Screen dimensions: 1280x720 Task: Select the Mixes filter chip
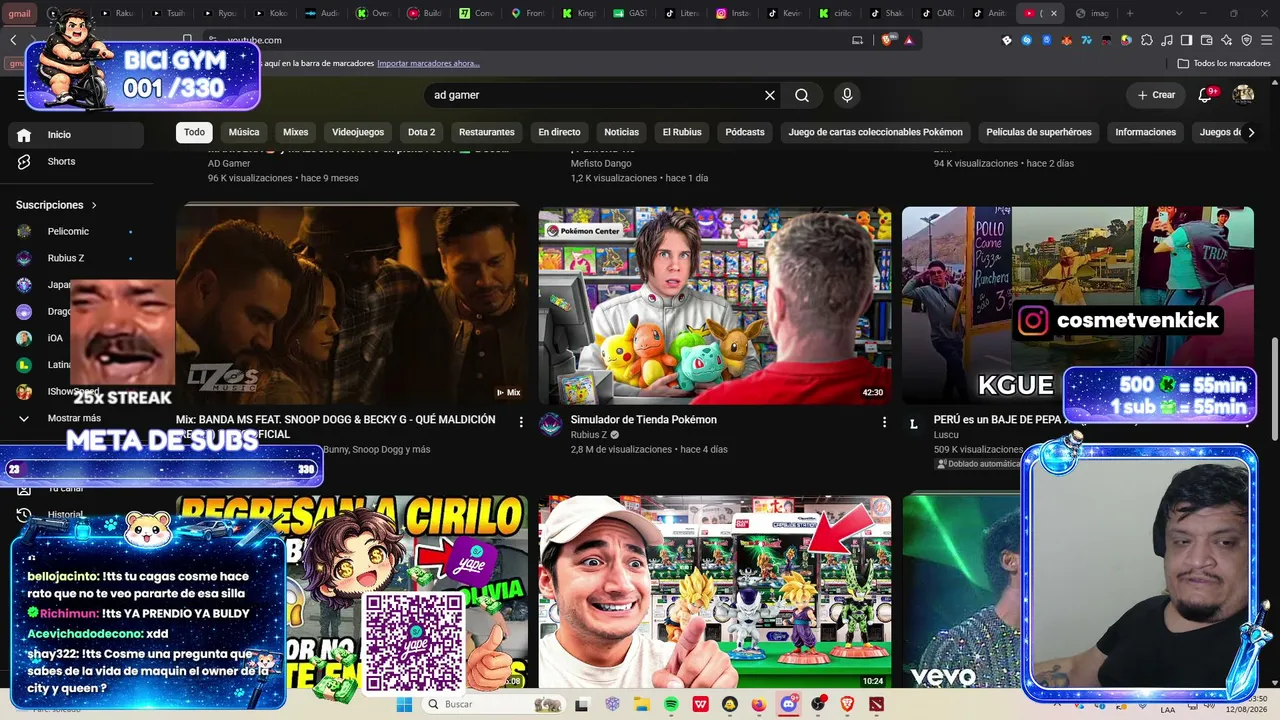coord(296,132)
